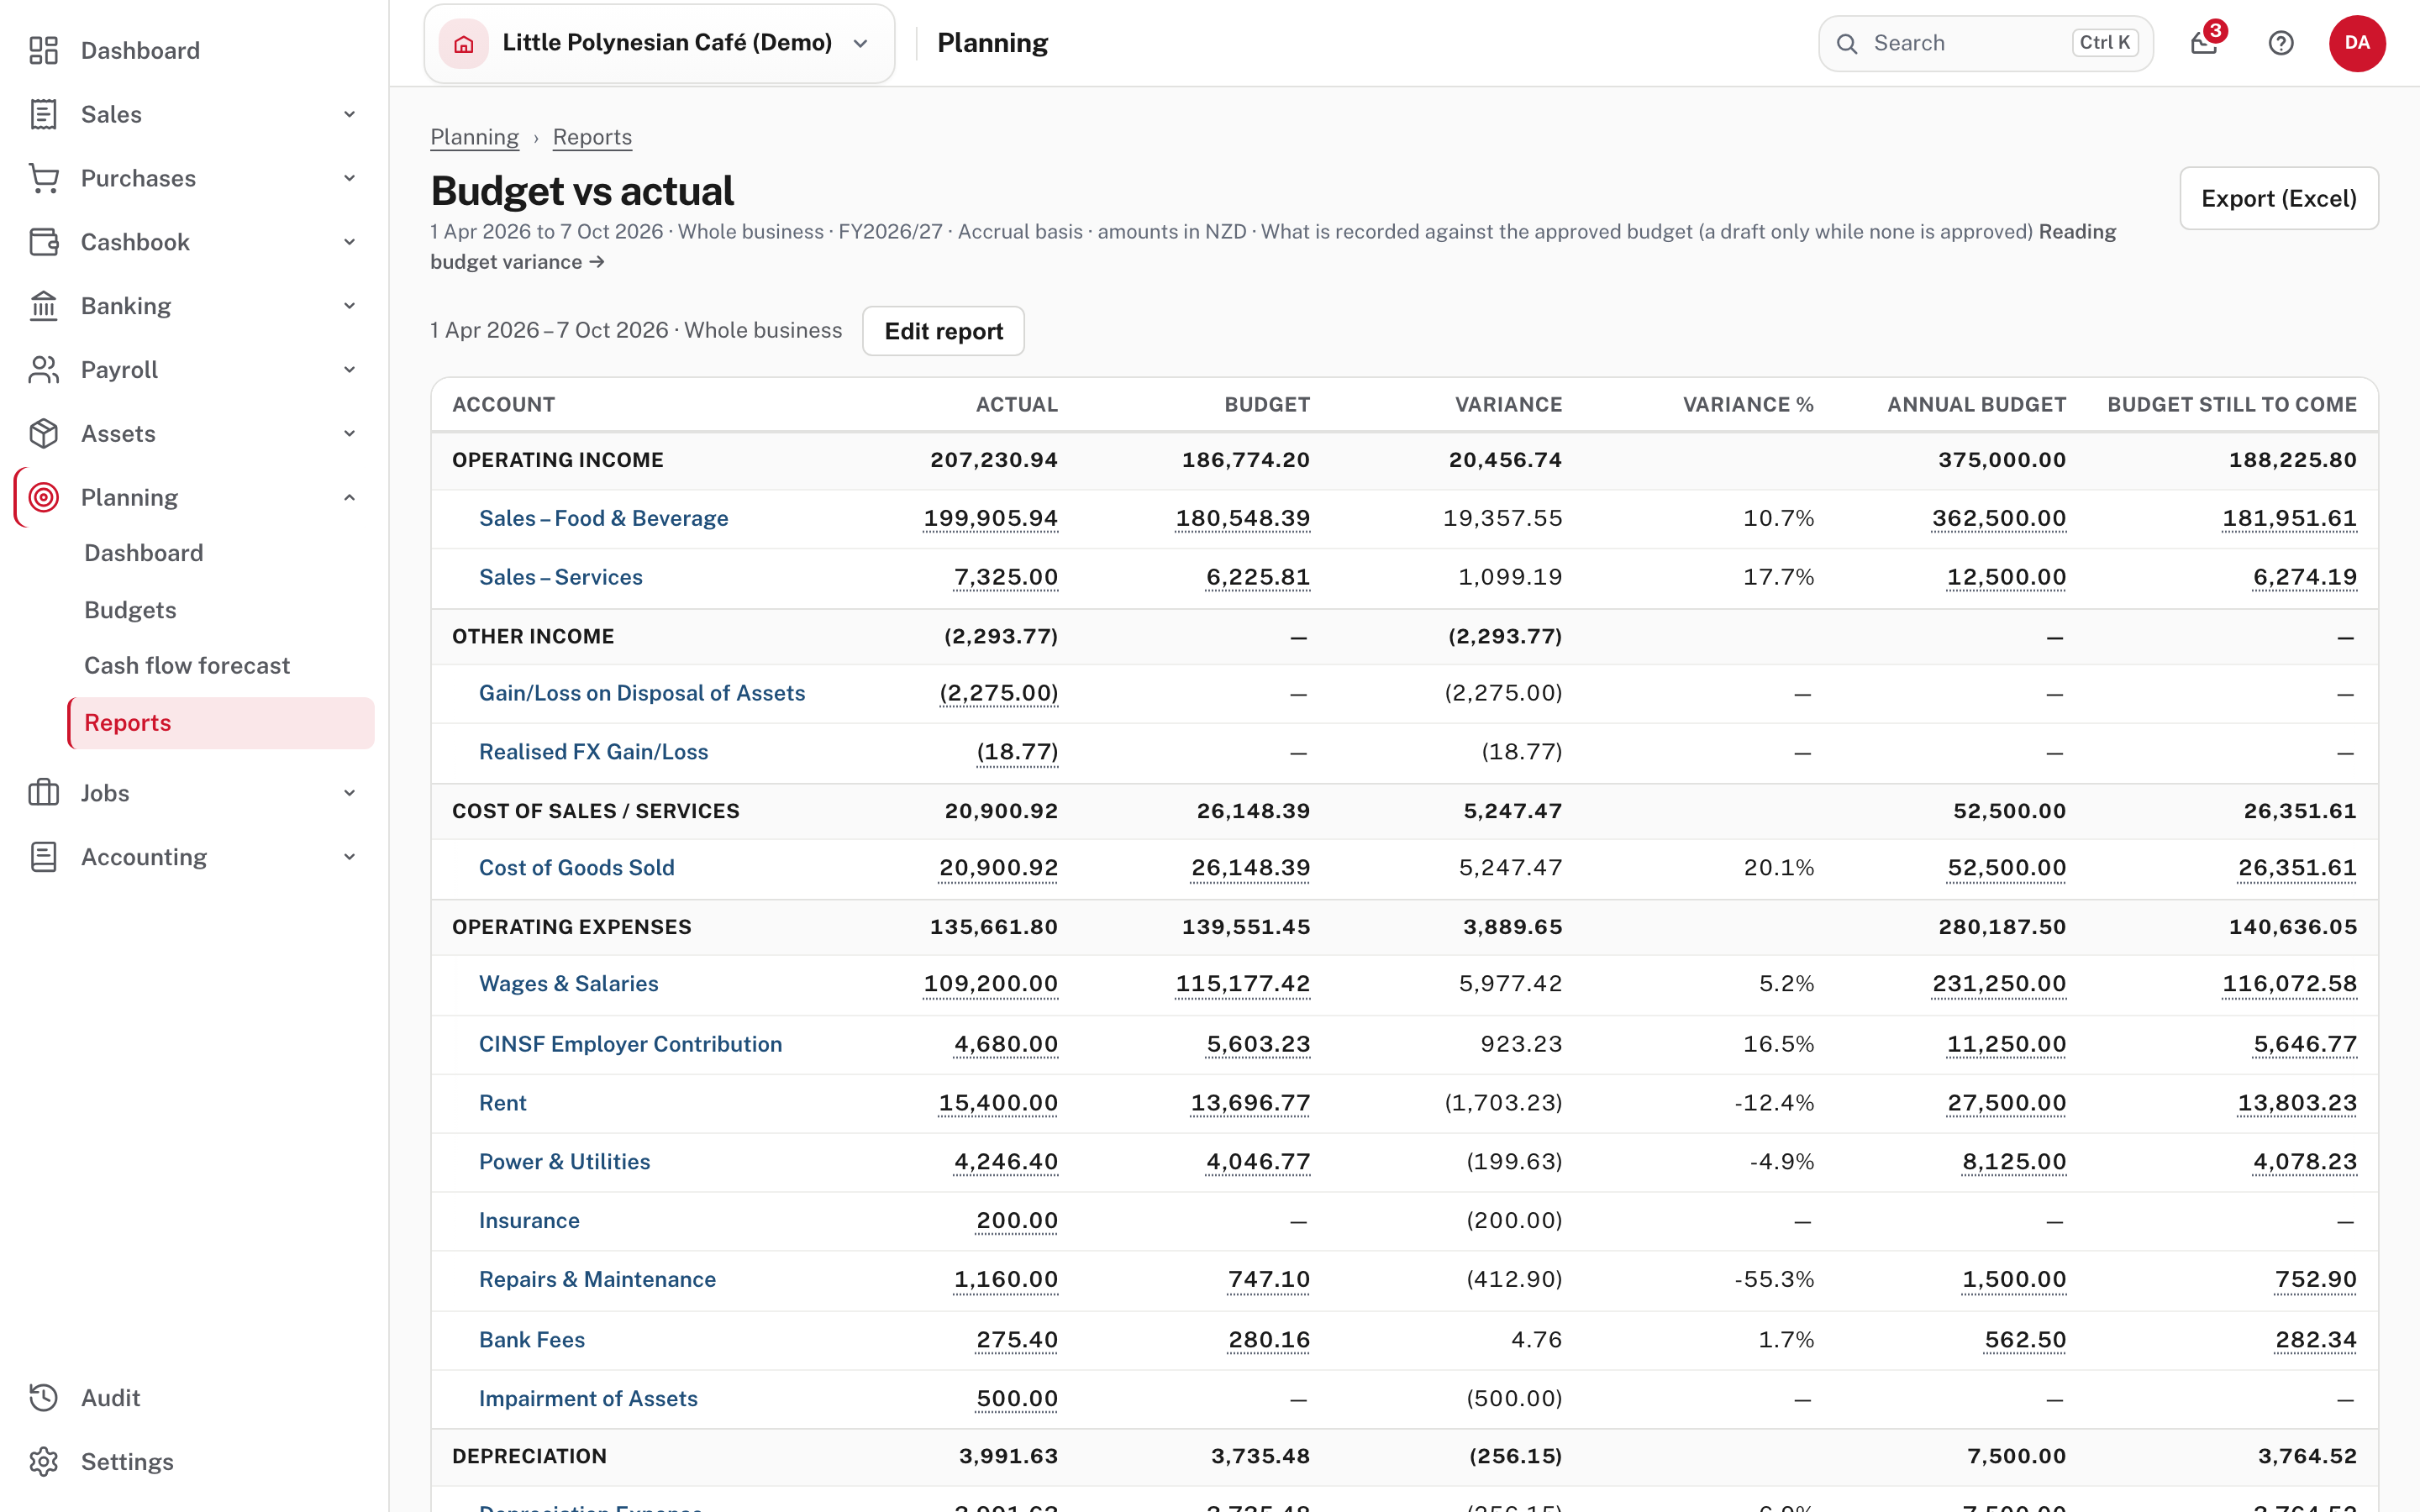2420x1512 pixels.
Task: Open Planning Dashboard submenu item
Action: click(144, 553)
